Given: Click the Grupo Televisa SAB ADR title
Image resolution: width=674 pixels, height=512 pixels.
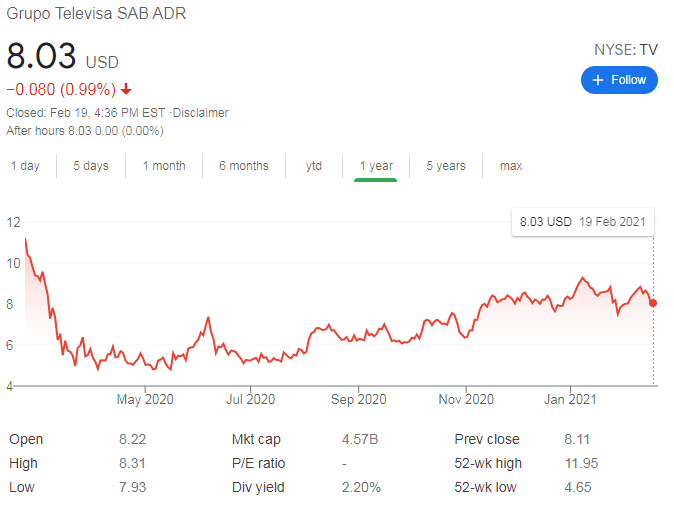Looking at the screenshot, I should pyautogui.click(x=96, y=14).
